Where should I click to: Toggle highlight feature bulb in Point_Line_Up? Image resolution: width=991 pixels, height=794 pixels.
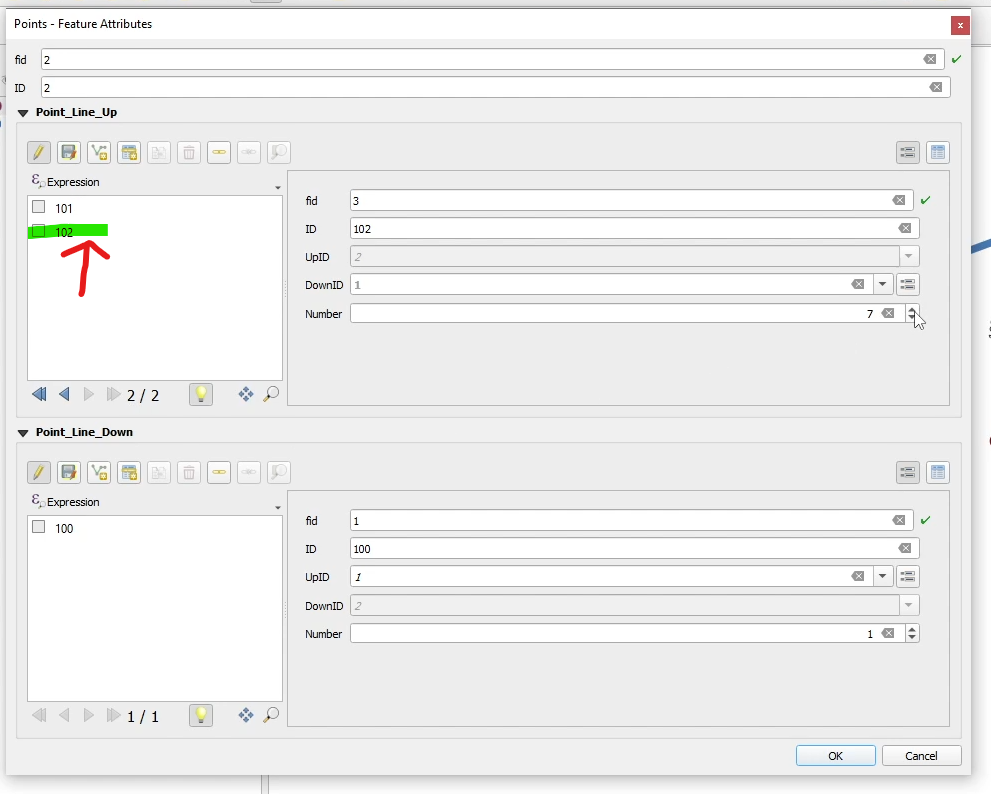(201, 394)
